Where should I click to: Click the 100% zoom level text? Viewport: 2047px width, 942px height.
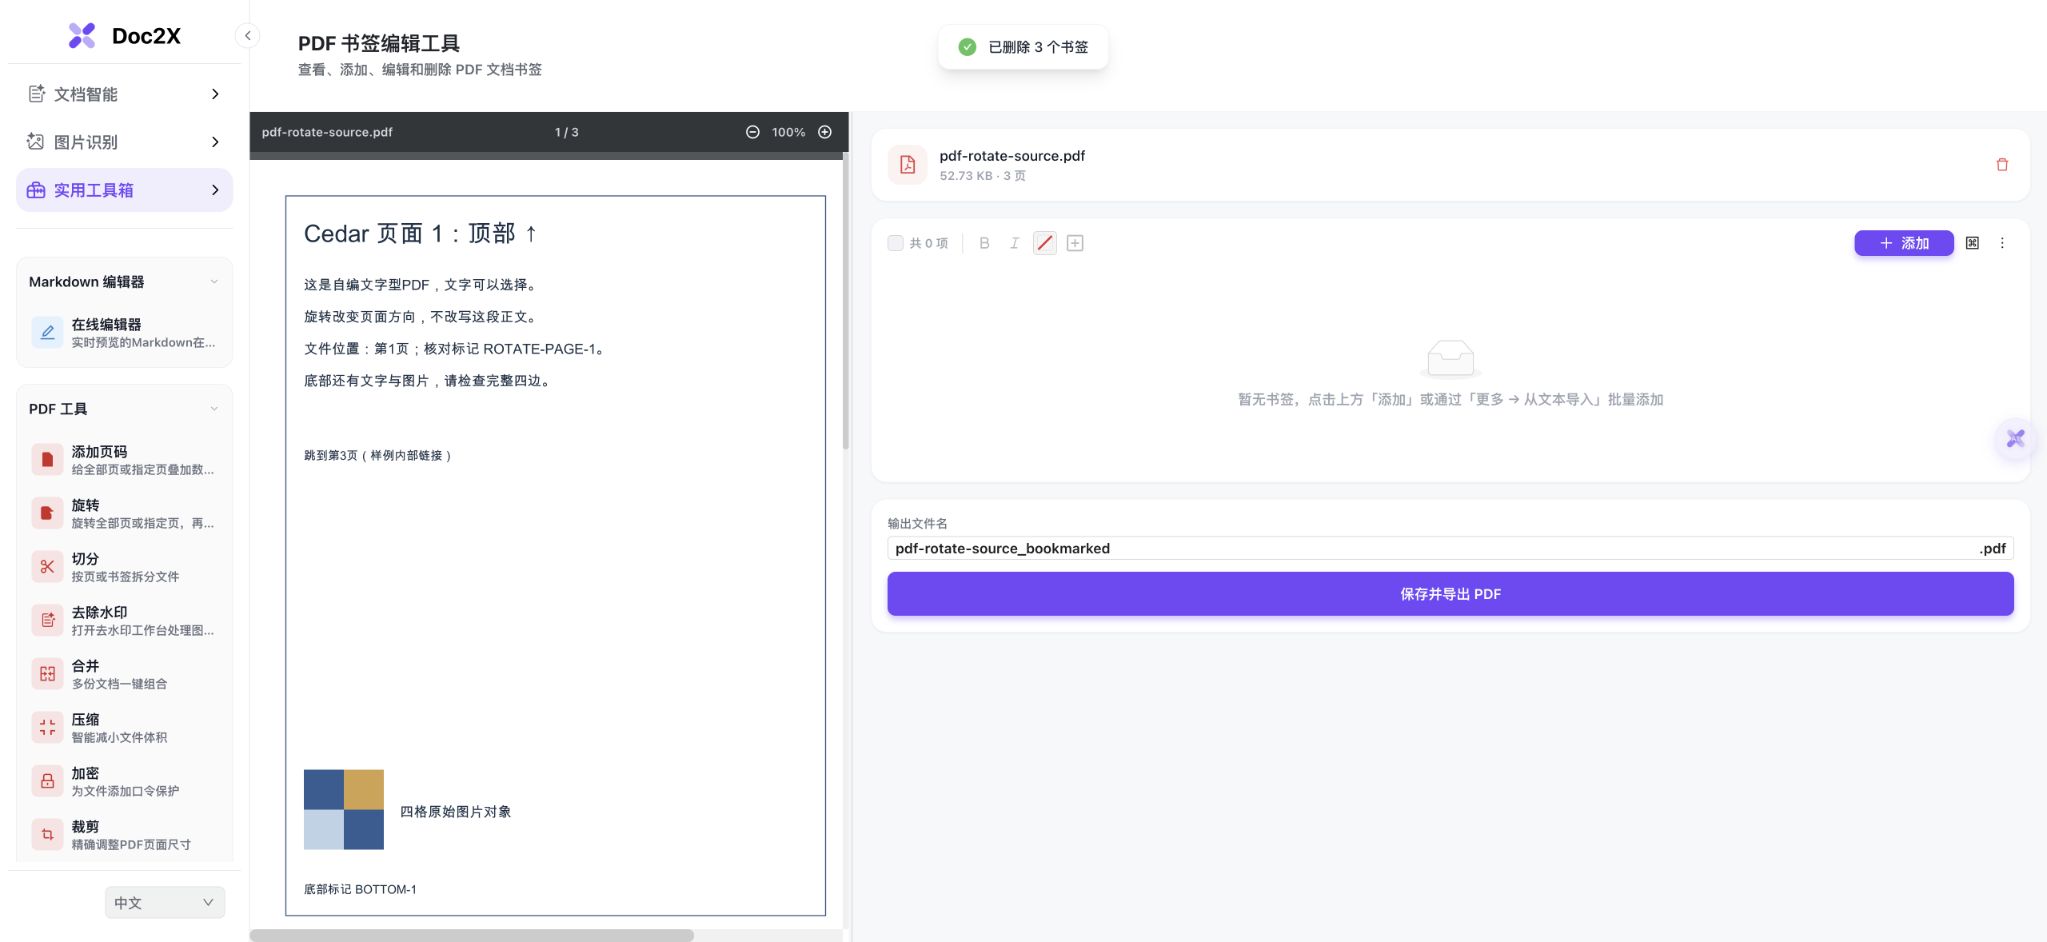(788, 132)
